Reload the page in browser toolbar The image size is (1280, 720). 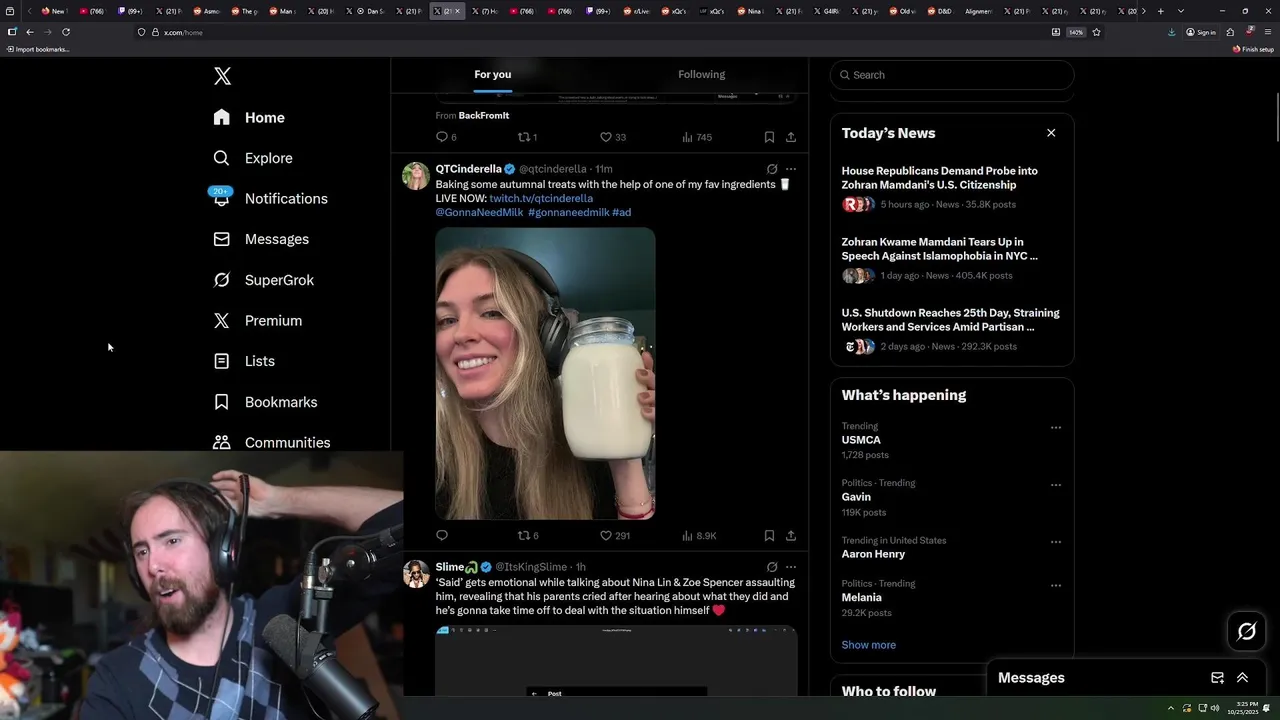point(66,32)
